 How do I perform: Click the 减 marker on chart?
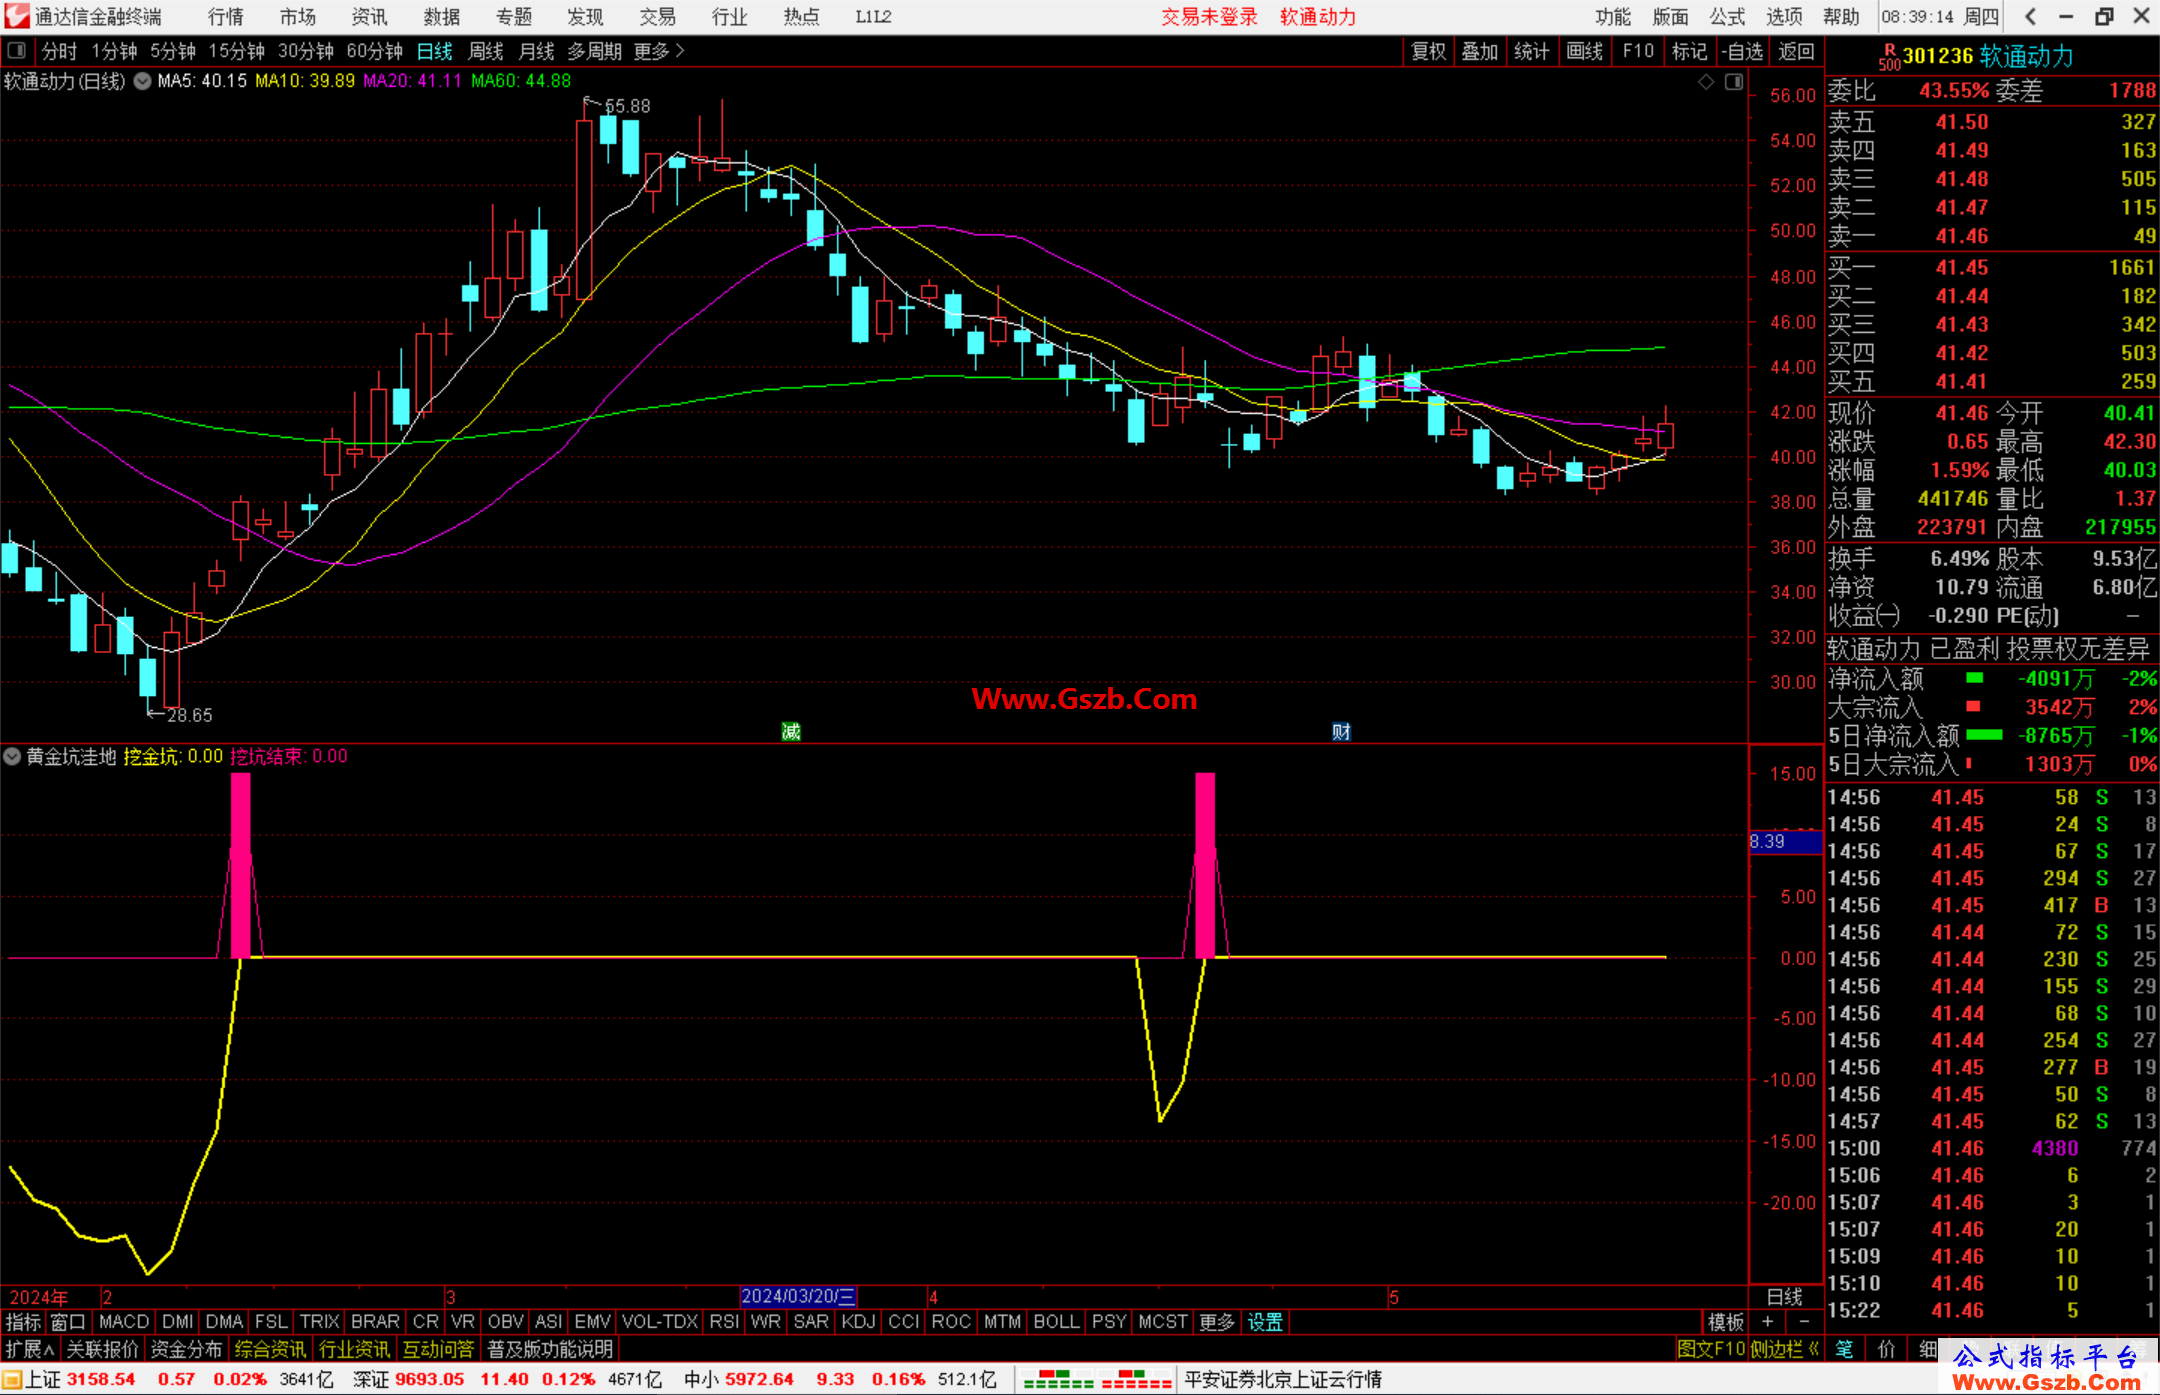pos(791,732)
